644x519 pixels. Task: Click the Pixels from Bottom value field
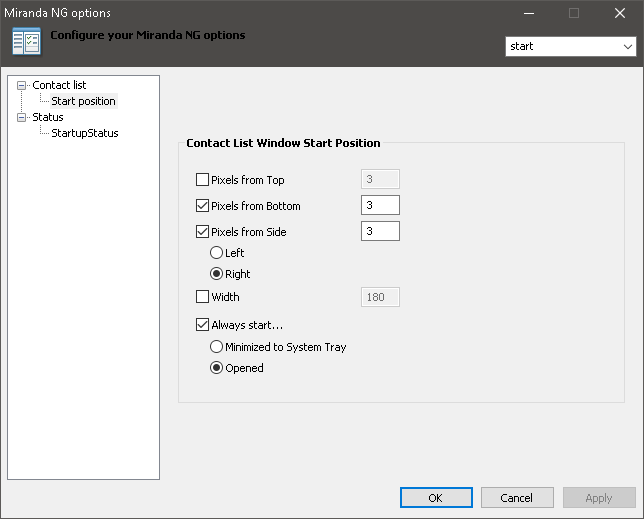point(380,206)
